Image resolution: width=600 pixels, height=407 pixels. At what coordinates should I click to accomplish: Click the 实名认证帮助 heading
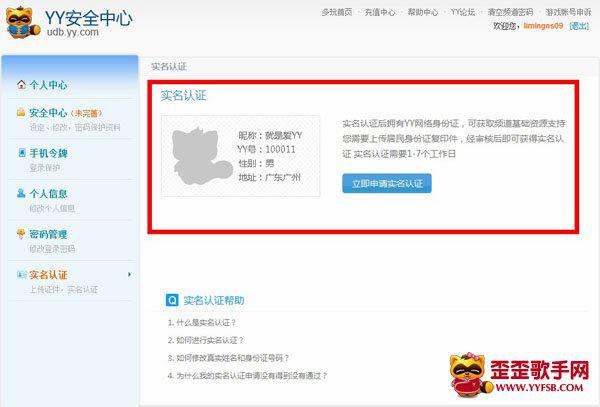214,300
